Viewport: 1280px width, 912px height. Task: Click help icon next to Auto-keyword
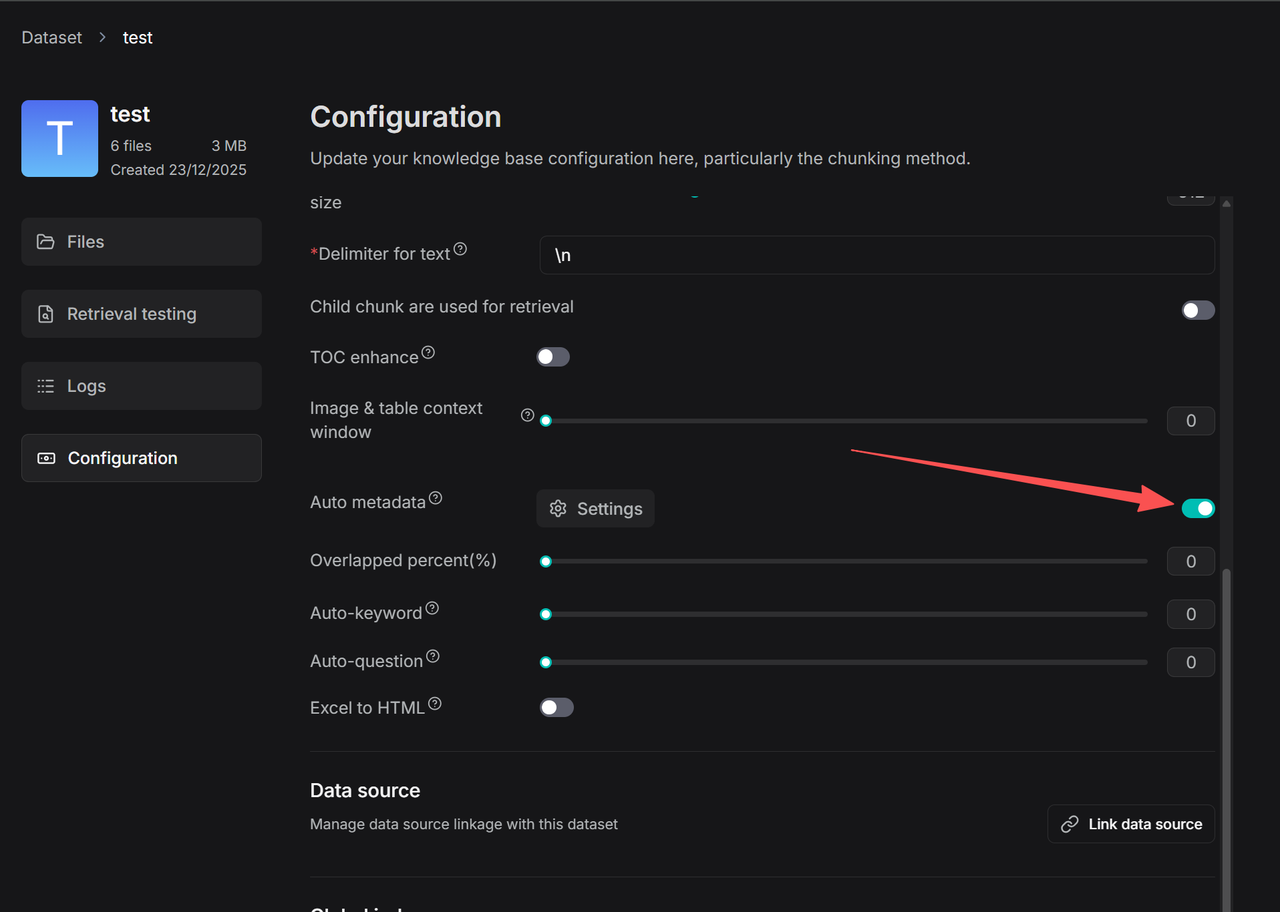pos(432,608)
